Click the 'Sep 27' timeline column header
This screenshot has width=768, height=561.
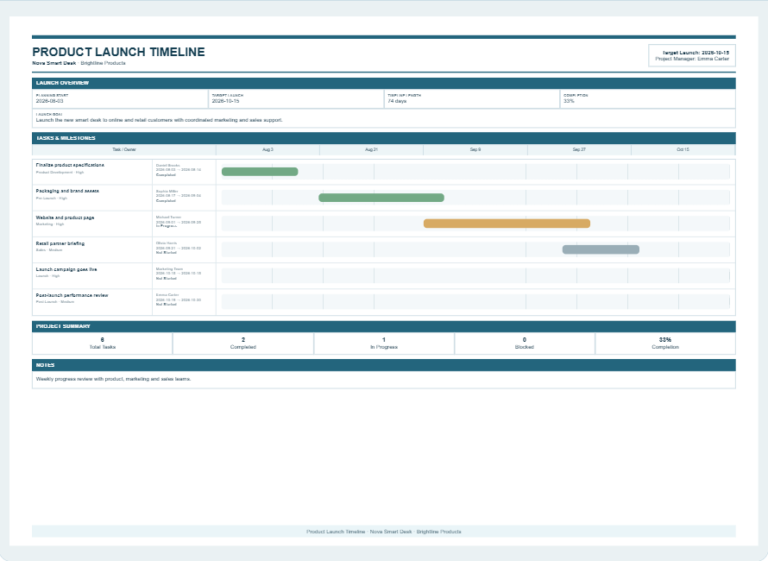click(x=579, y=149)
